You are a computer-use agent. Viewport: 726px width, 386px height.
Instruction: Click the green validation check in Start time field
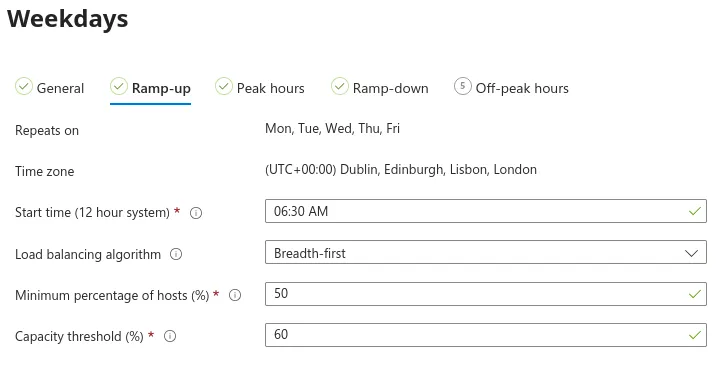[695, 212]
